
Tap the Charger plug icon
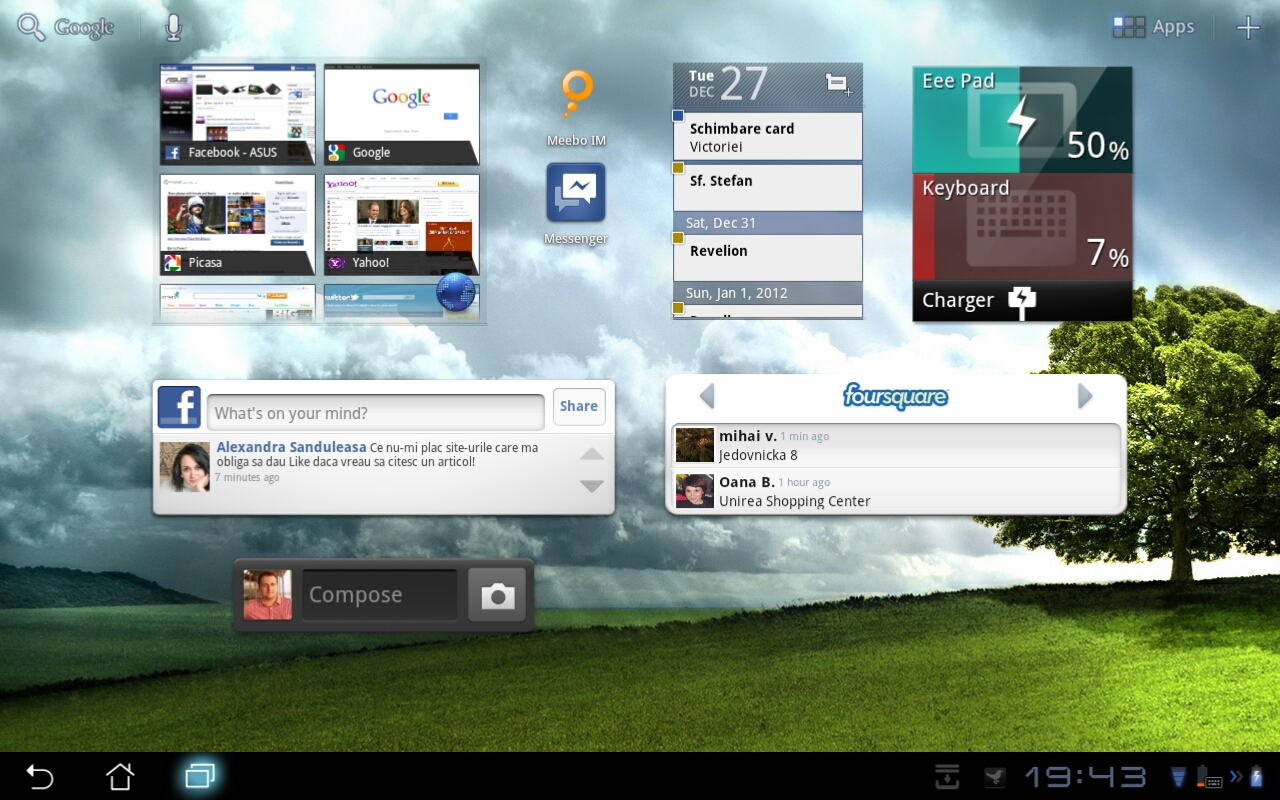point(1022,300)
